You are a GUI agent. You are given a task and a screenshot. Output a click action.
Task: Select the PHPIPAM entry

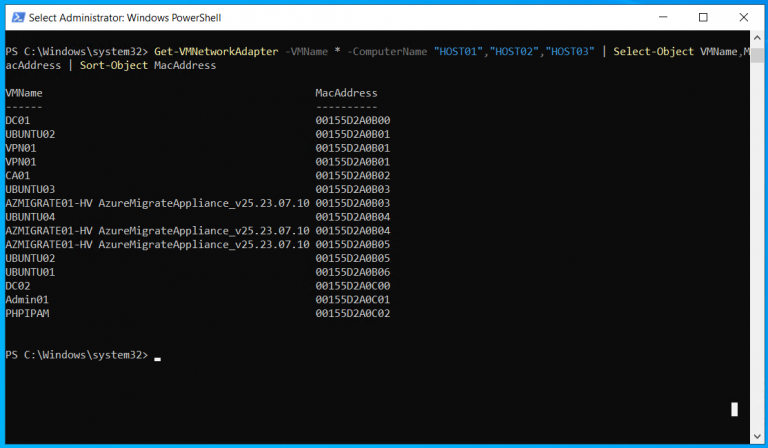point(27,313)
